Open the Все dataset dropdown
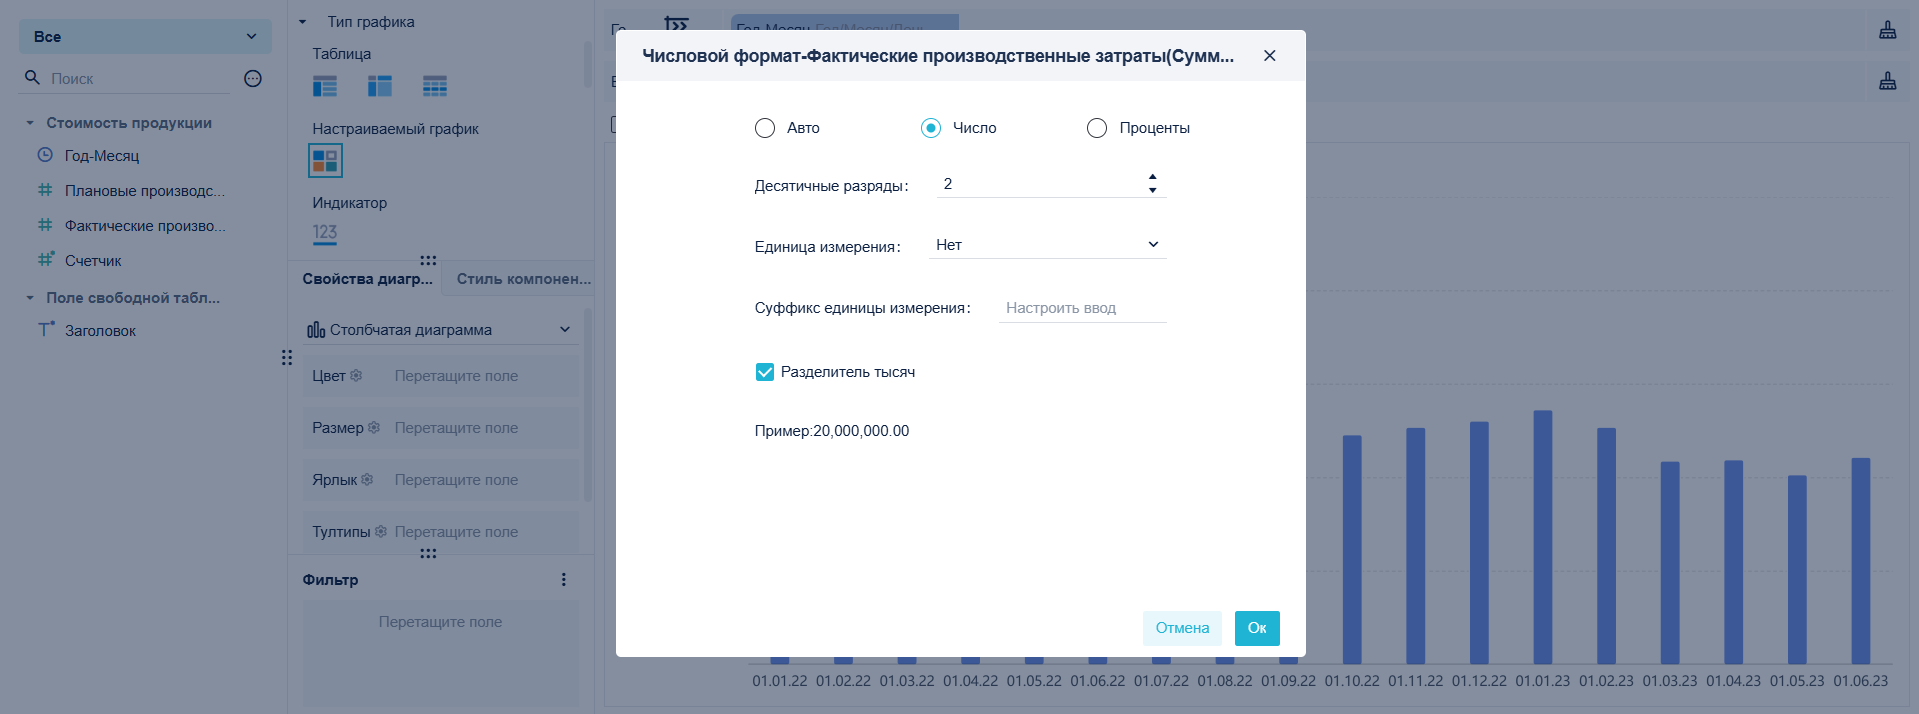Screen dimensions: 1919x714 (x=145, y=37)
